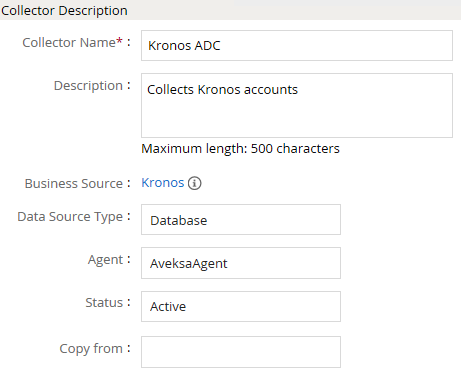Viewport: 461px width, 375px height.
Task: Click the Copy from field
Action: pos(241,352)
